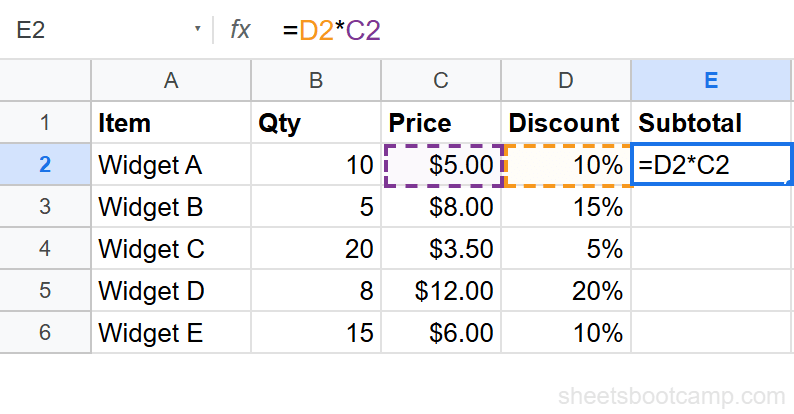Click the quantity 15 cell for Widget E
This screenshot has height=414, width=794.
coord(316,333)
